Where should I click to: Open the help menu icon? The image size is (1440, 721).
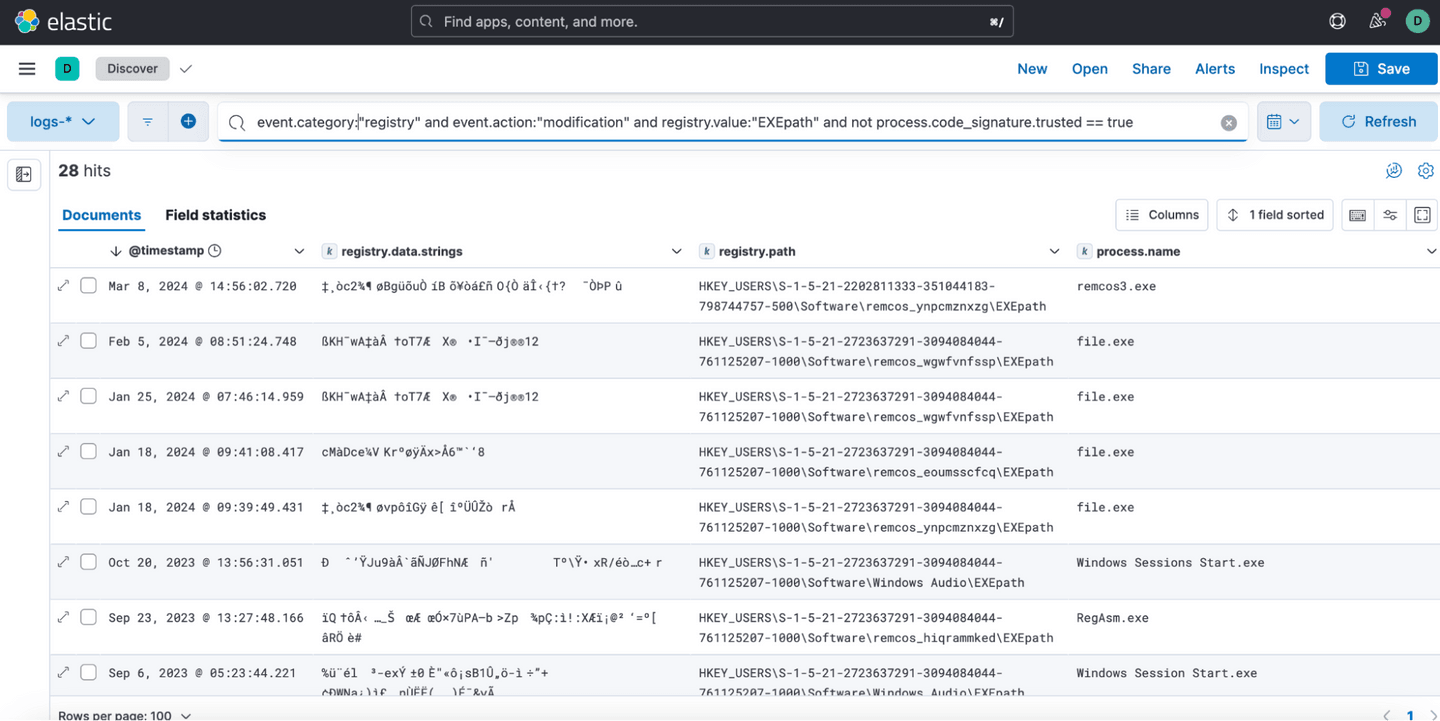pyautogui.click(x=1337, y=21)
